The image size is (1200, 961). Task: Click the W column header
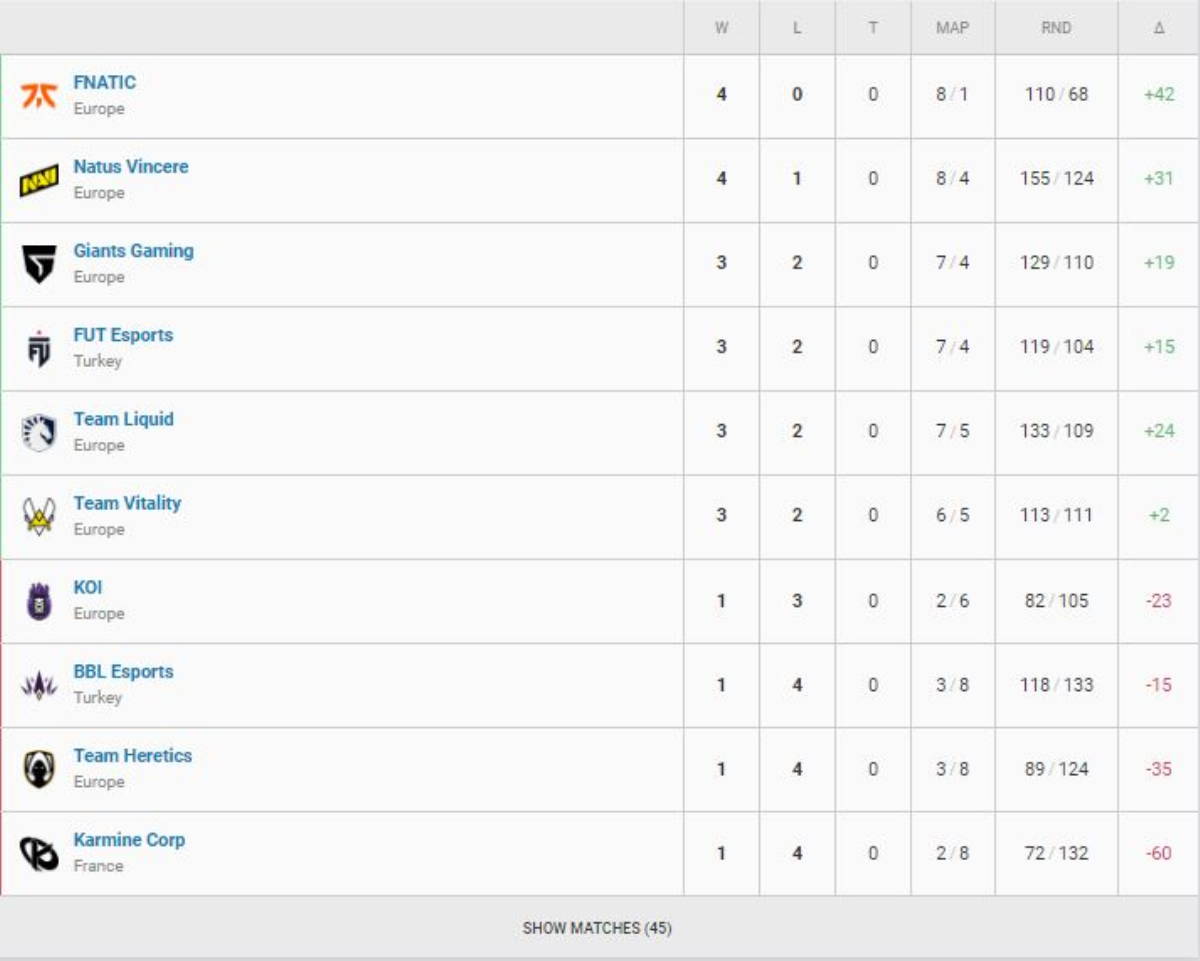pos(721,28)
